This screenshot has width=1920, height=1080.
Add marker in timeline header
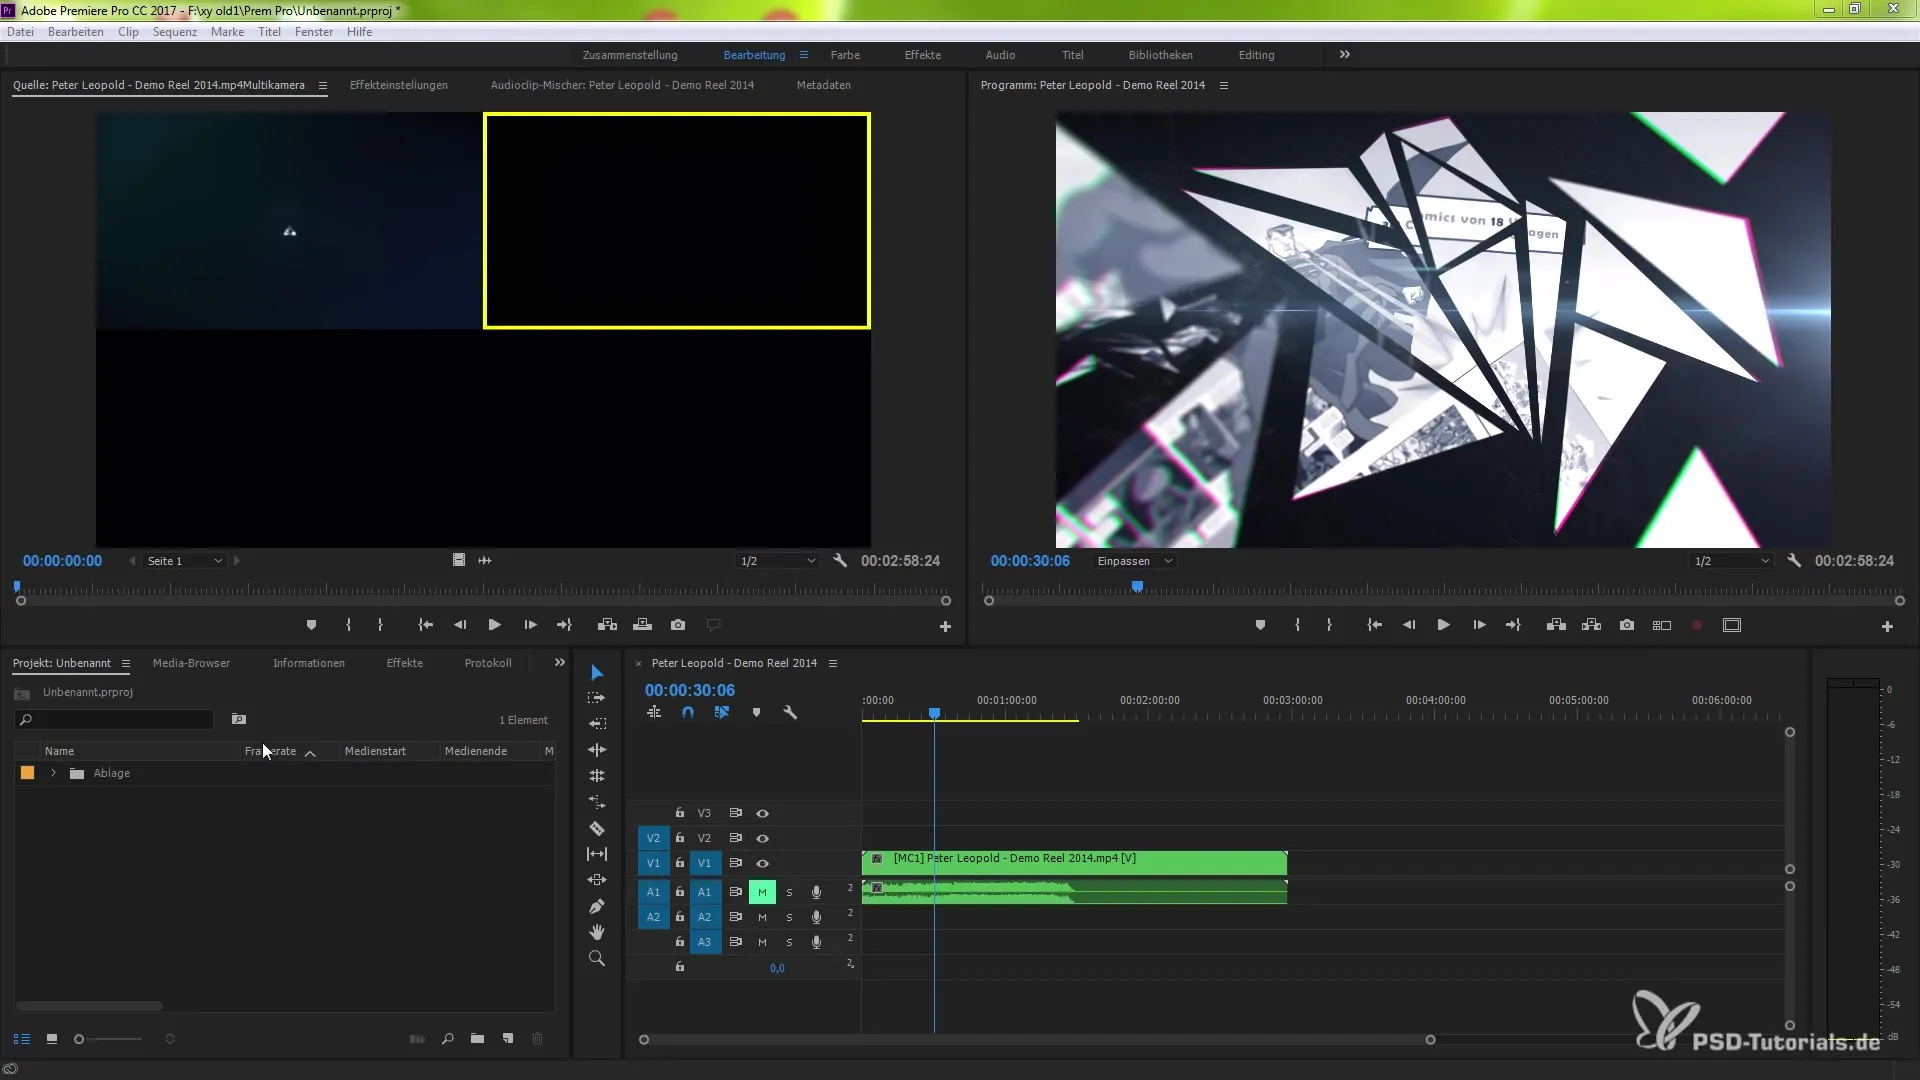pos(756,713)
